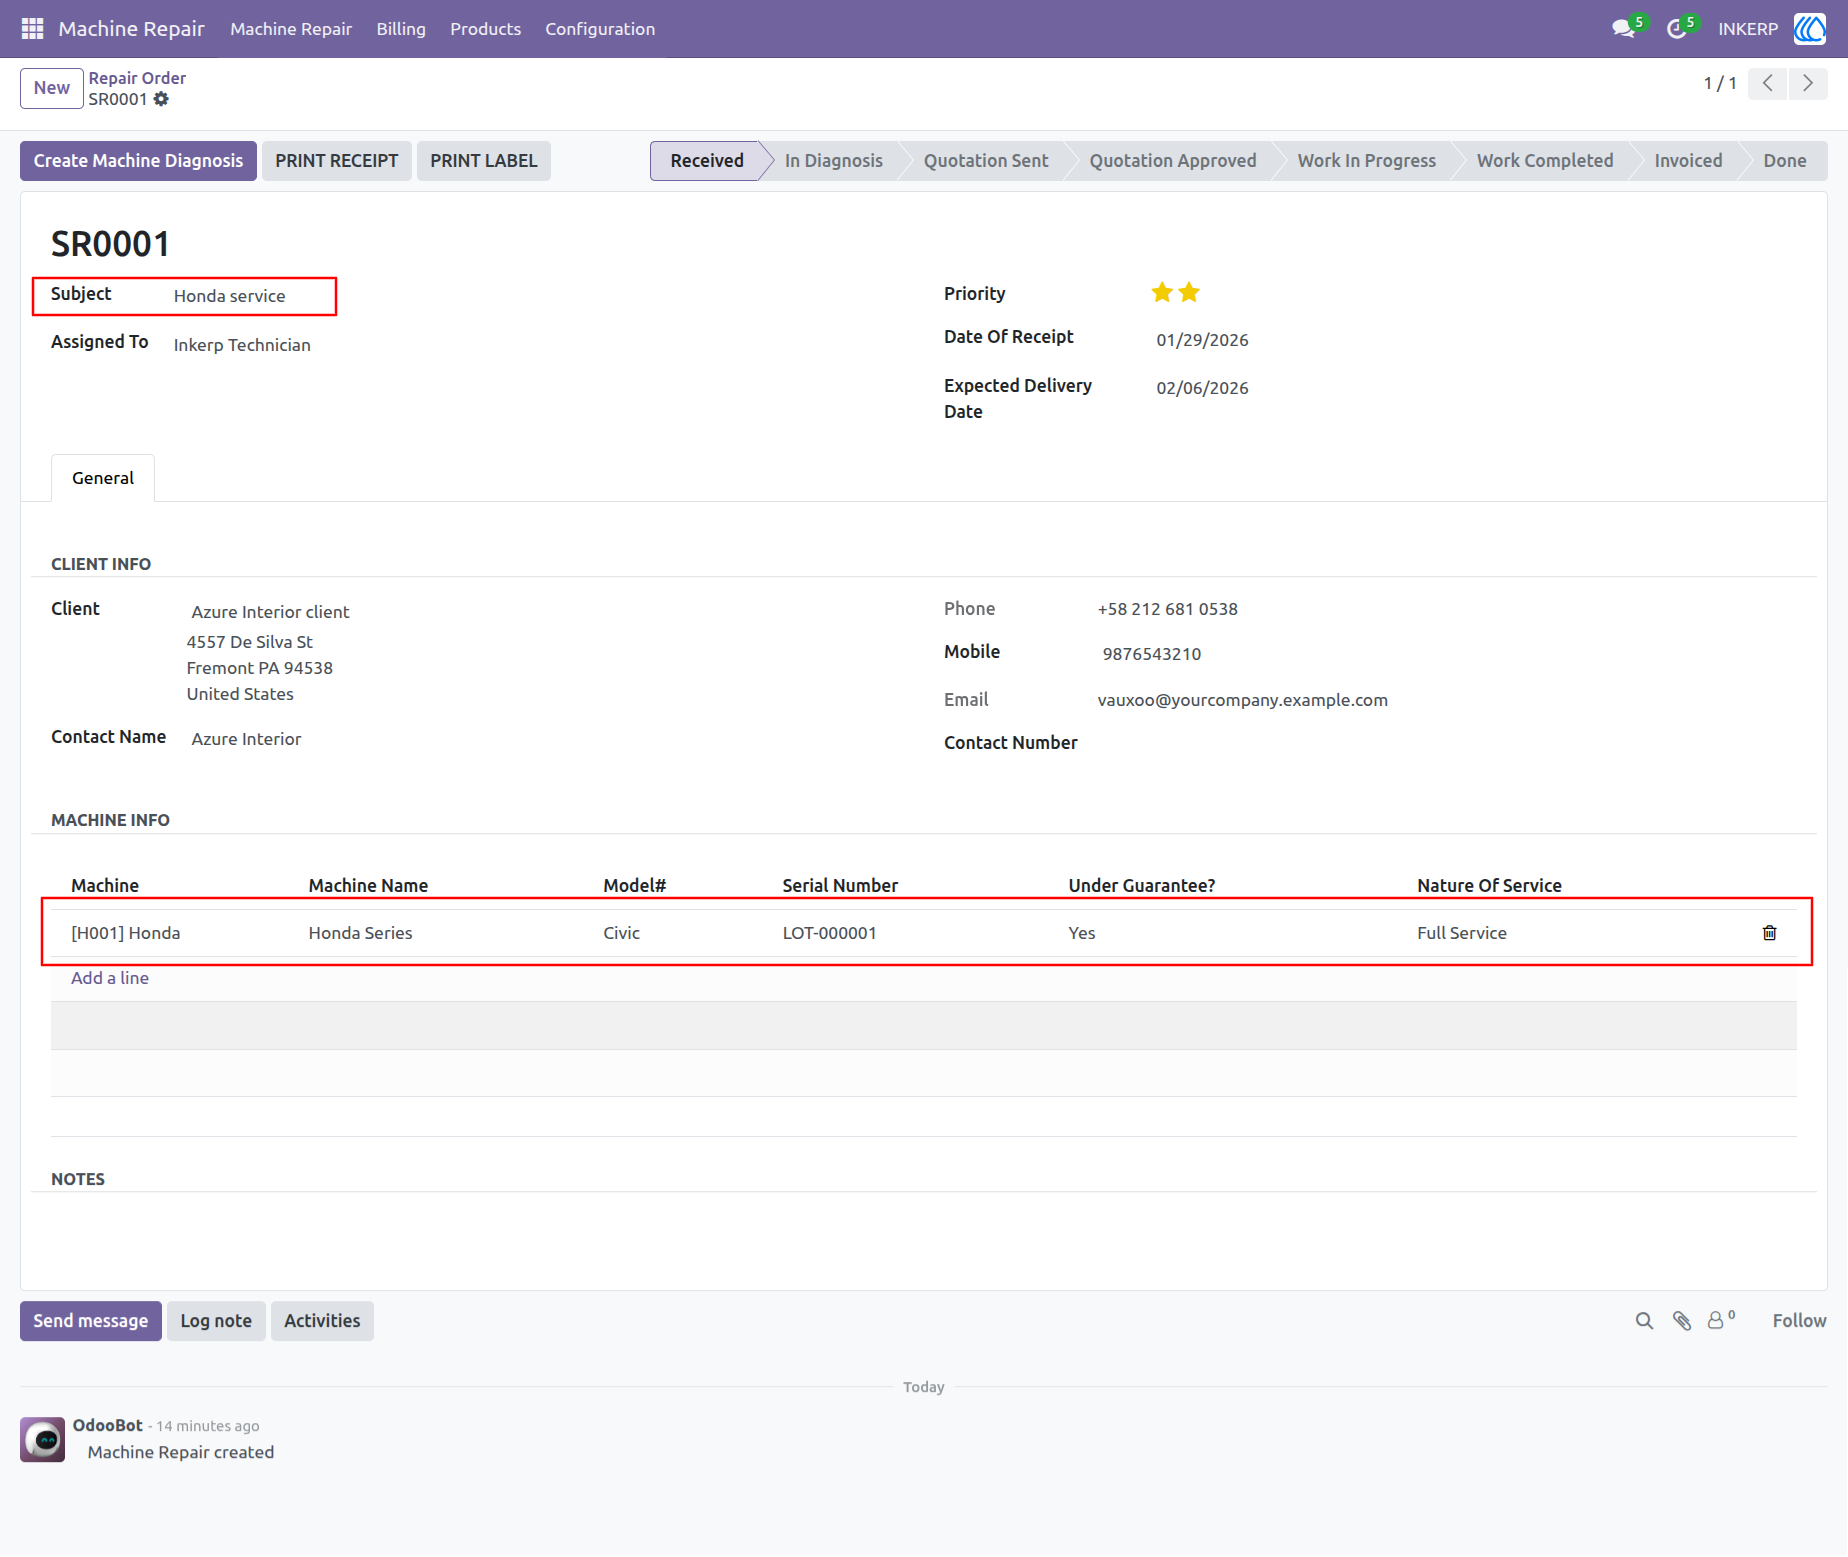Open Date Of Receipt date picker
Viewport: 1848px width, 1557px height.
1202,340
